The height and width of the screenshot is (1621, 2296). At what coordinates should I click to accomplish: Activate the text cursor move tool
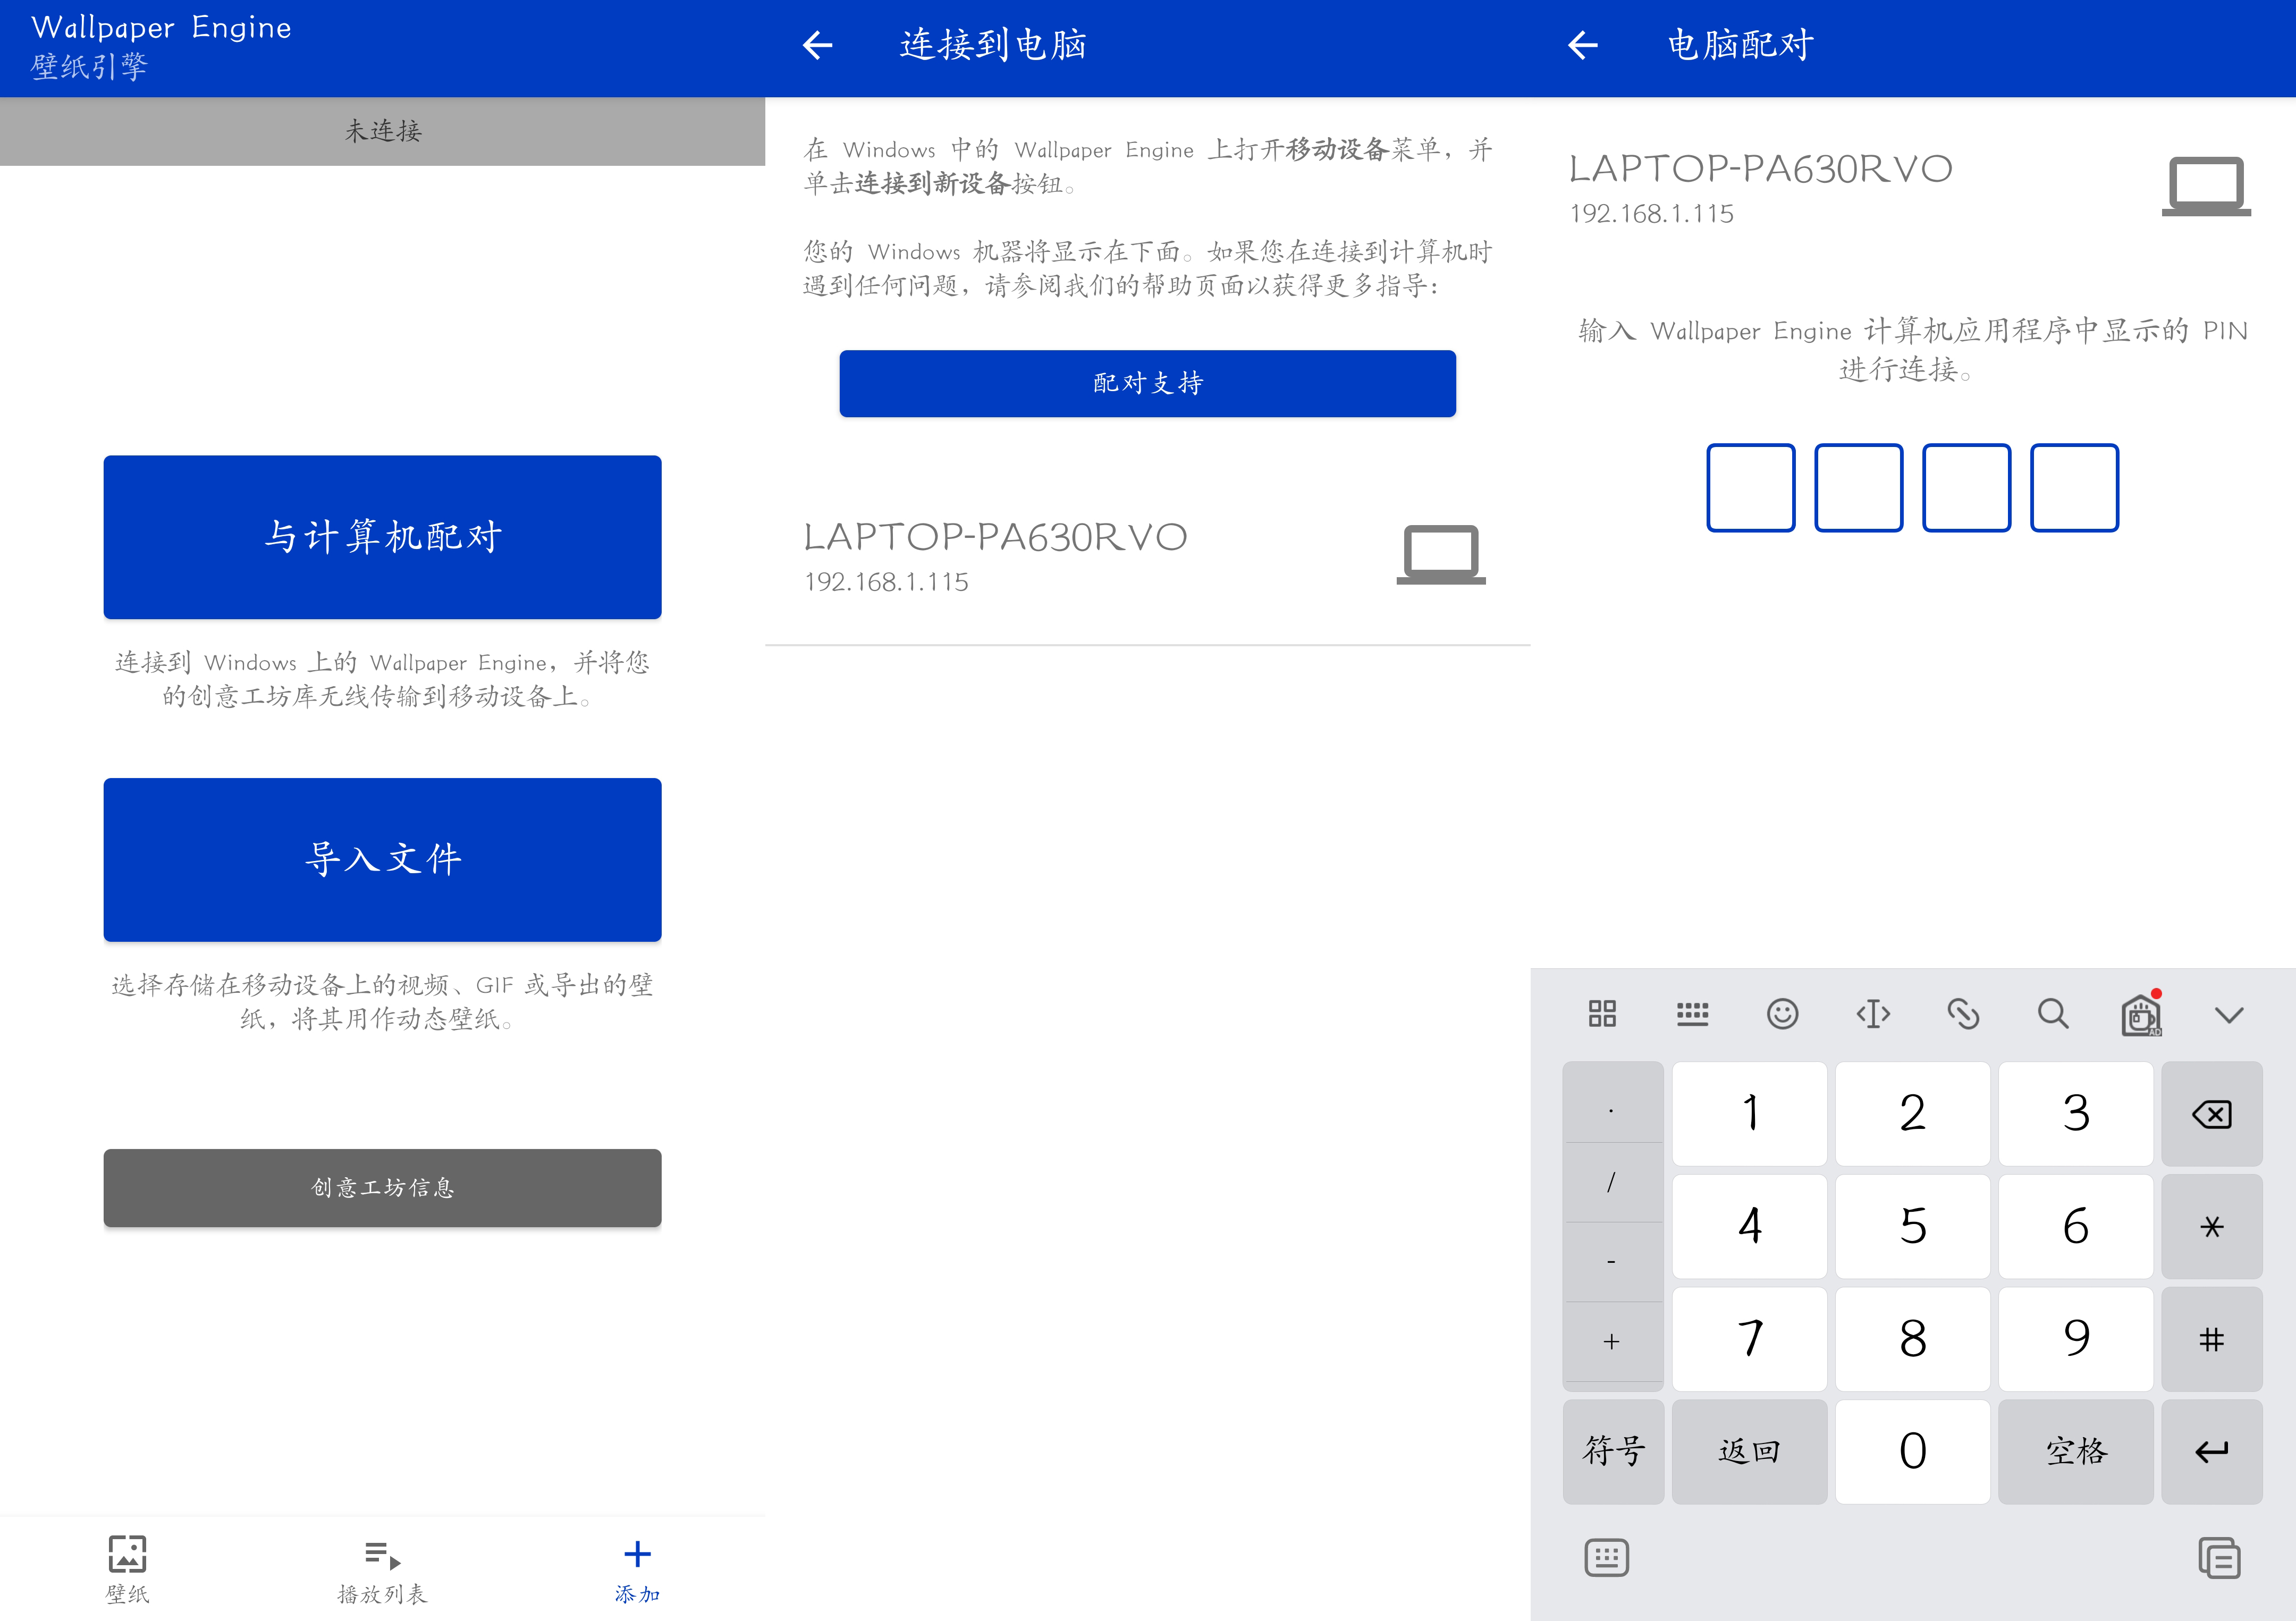(x=1873, y=1014)
